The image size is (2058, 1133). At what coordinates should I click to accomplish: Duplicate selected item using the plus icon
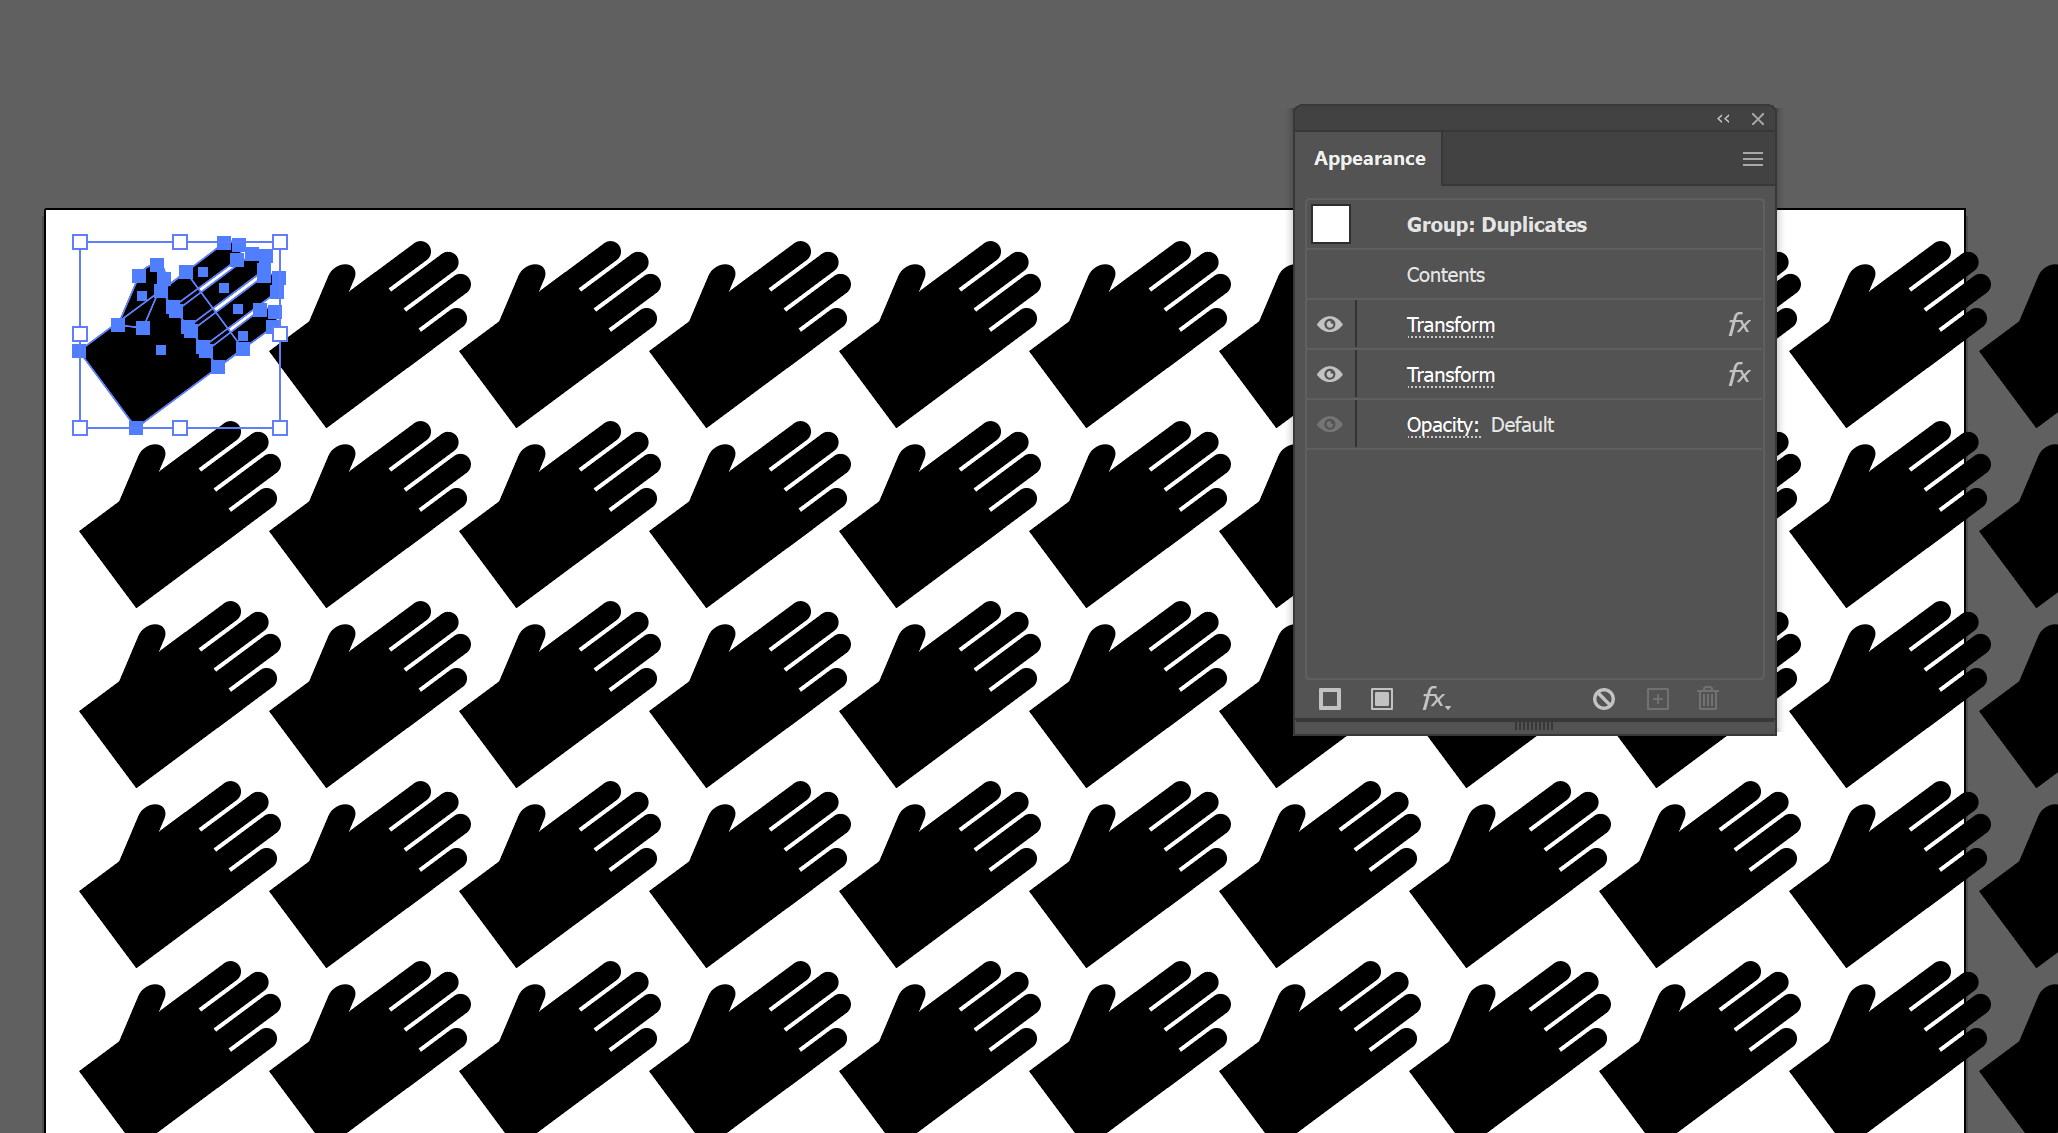(1657, 699)
